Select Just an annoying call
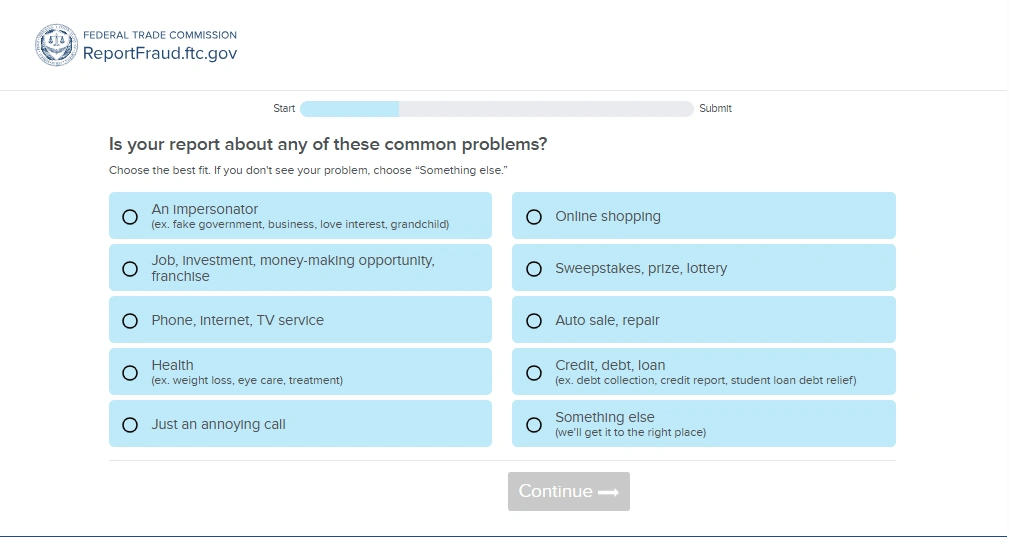 130,425
